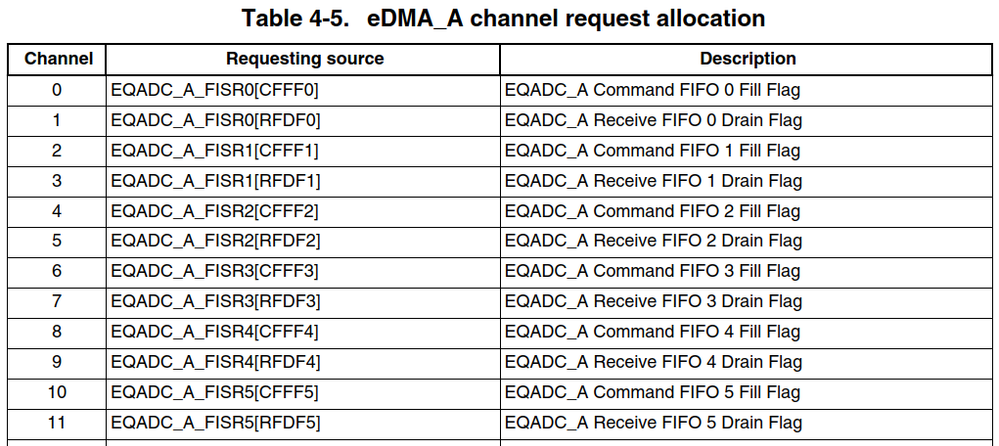Select the EQADC_A_FISR5[CFFF5] cell
The image size is (999, 446).
pyautogui.click(x=215, y=392)
